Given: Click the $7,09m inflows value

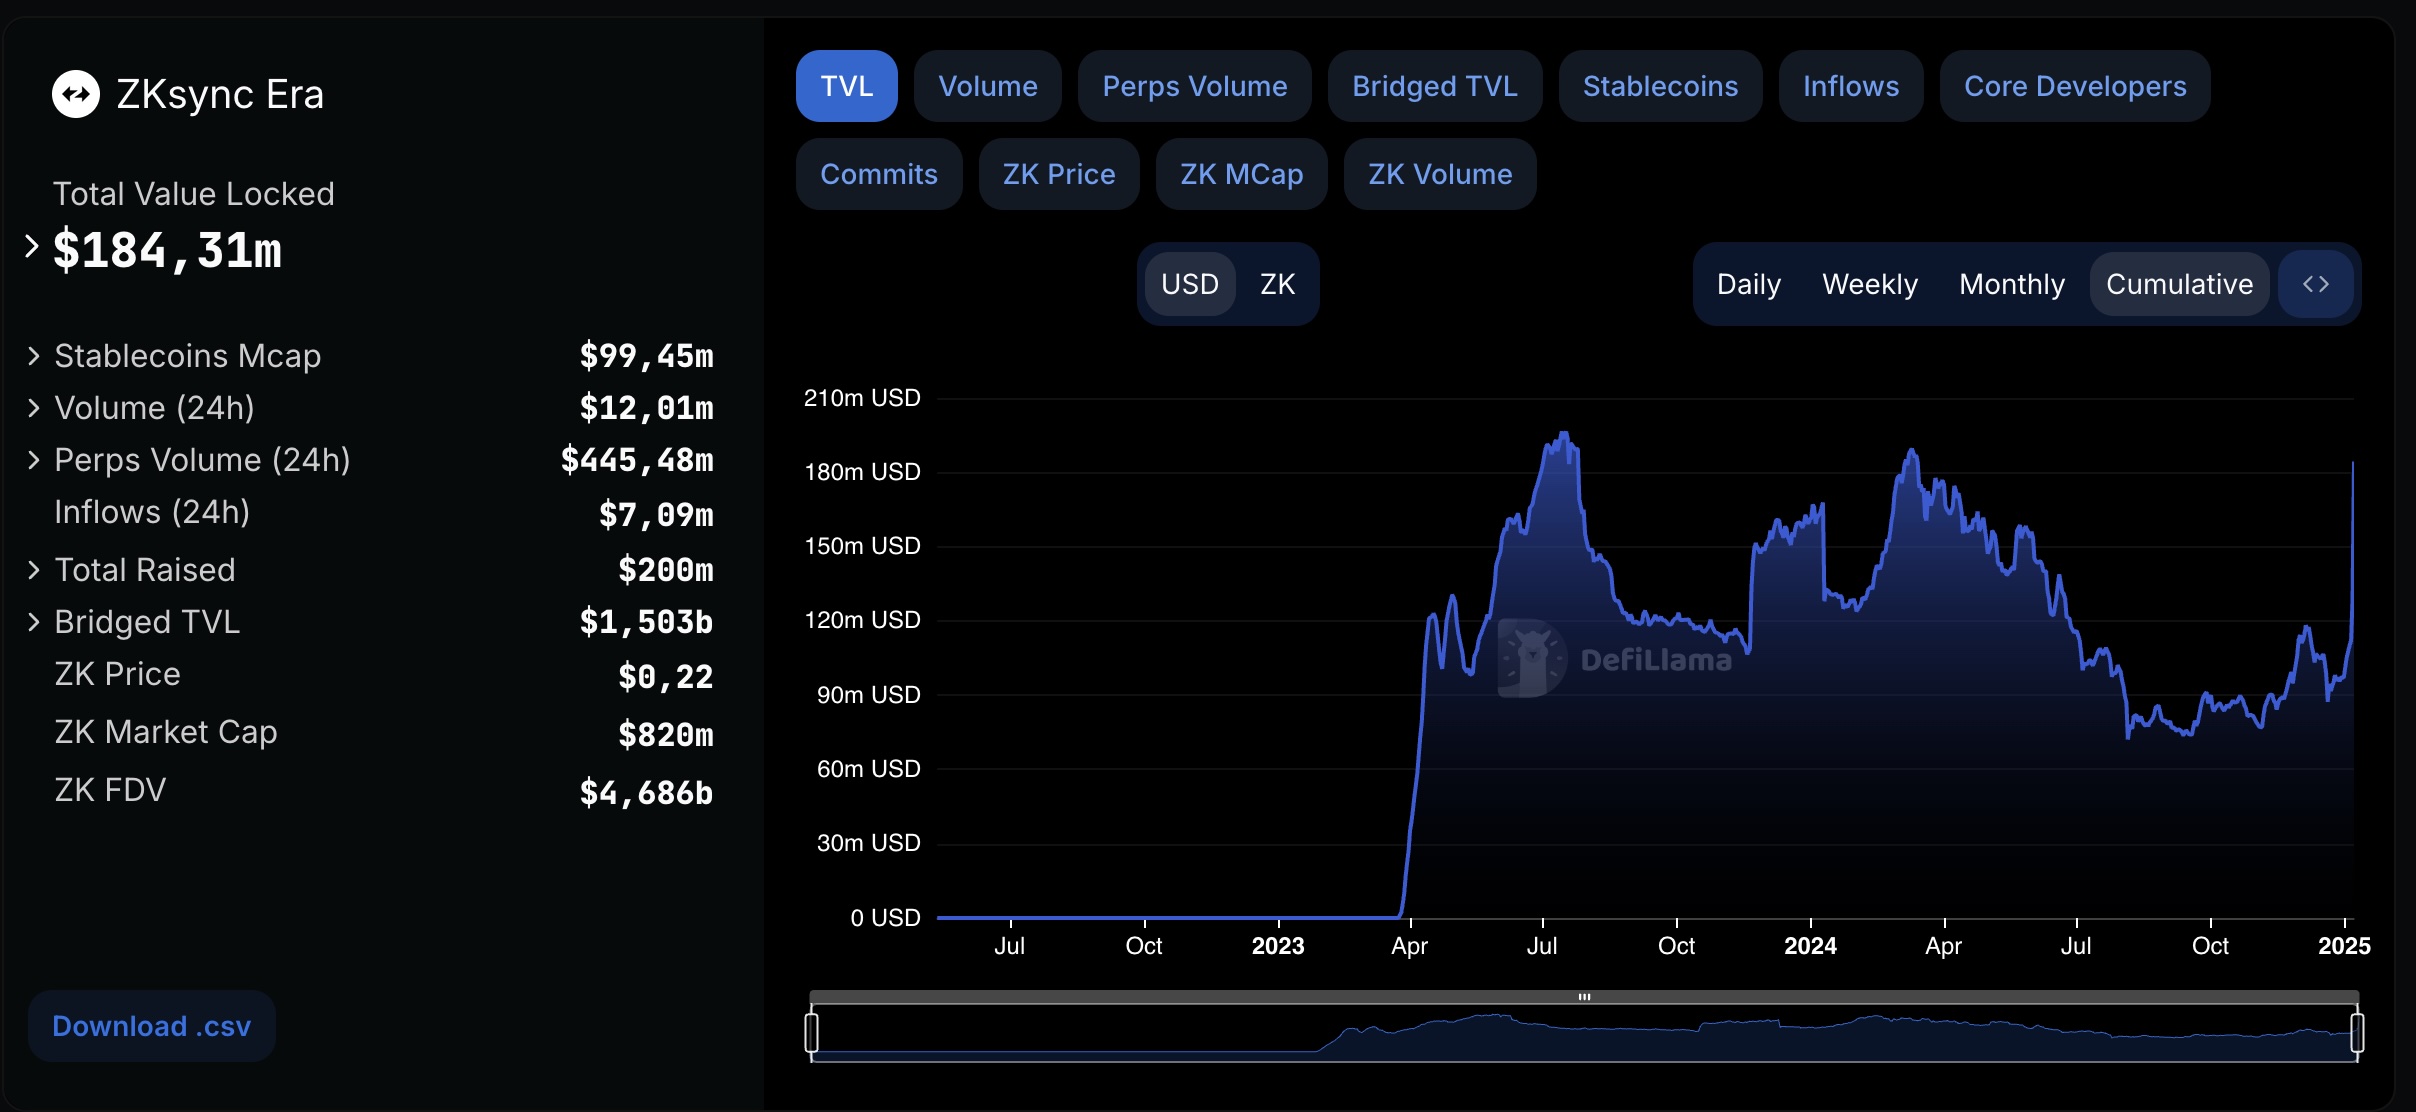Looking at the screenshot, I should [x=656, y=515].
